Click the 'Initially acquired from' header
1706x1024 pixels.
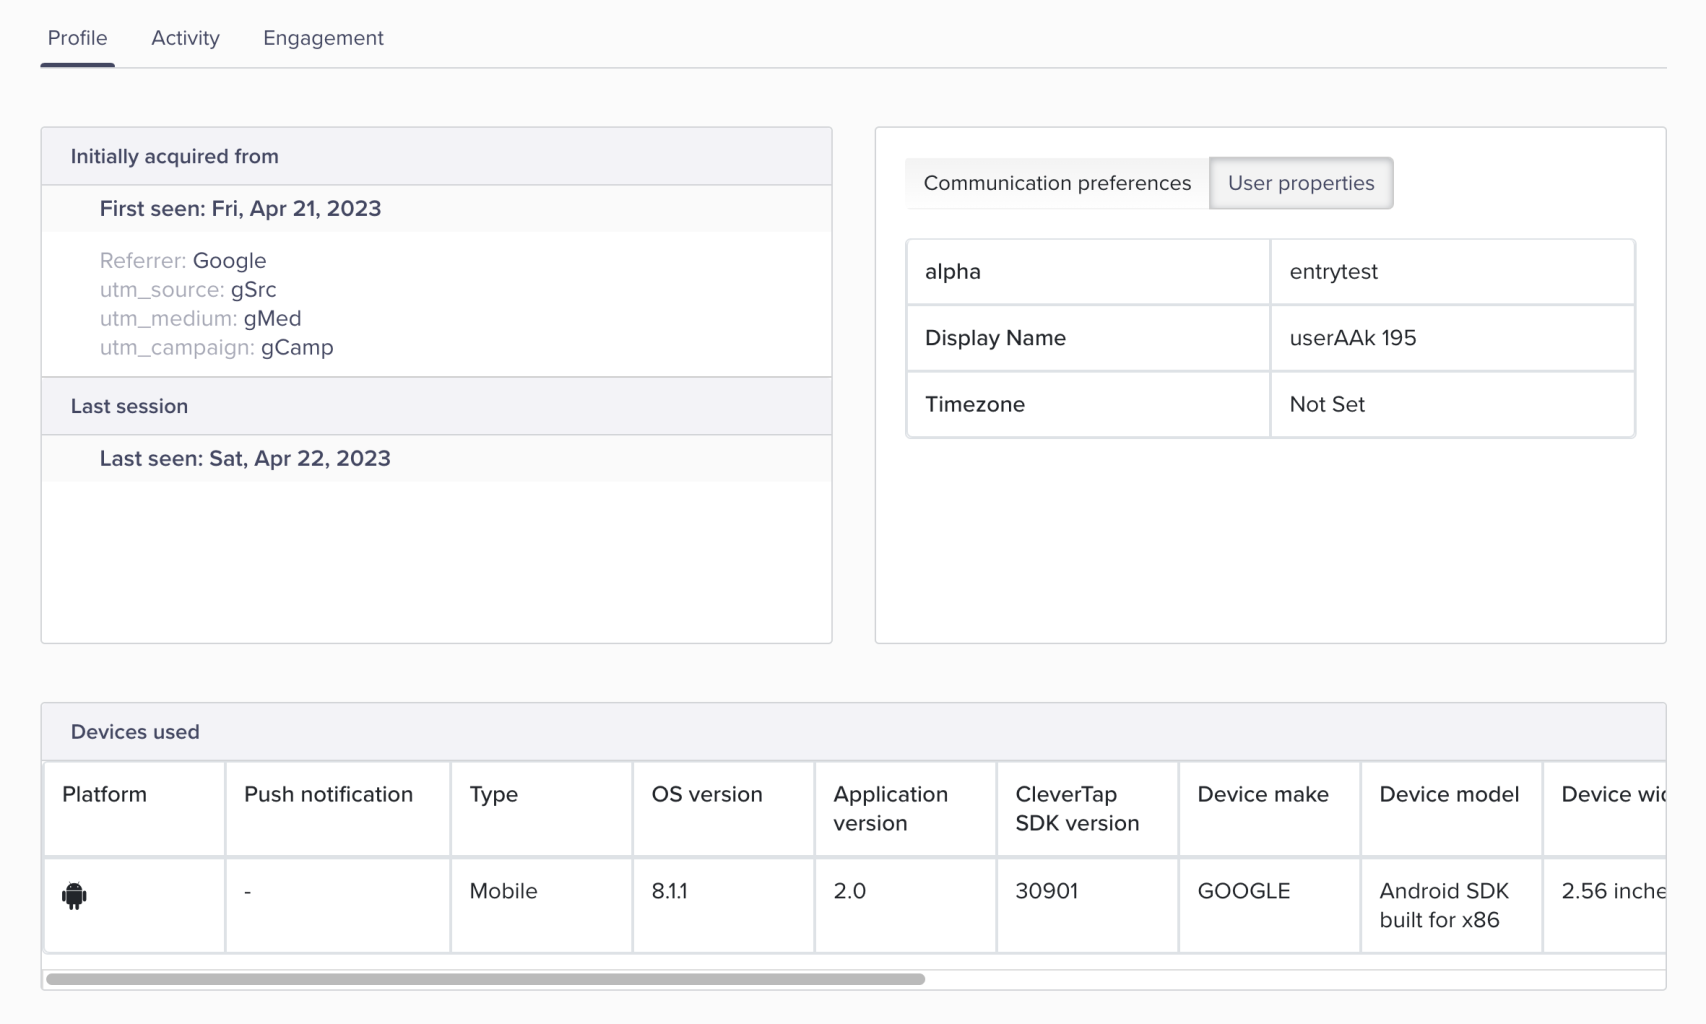click(436, 156)
